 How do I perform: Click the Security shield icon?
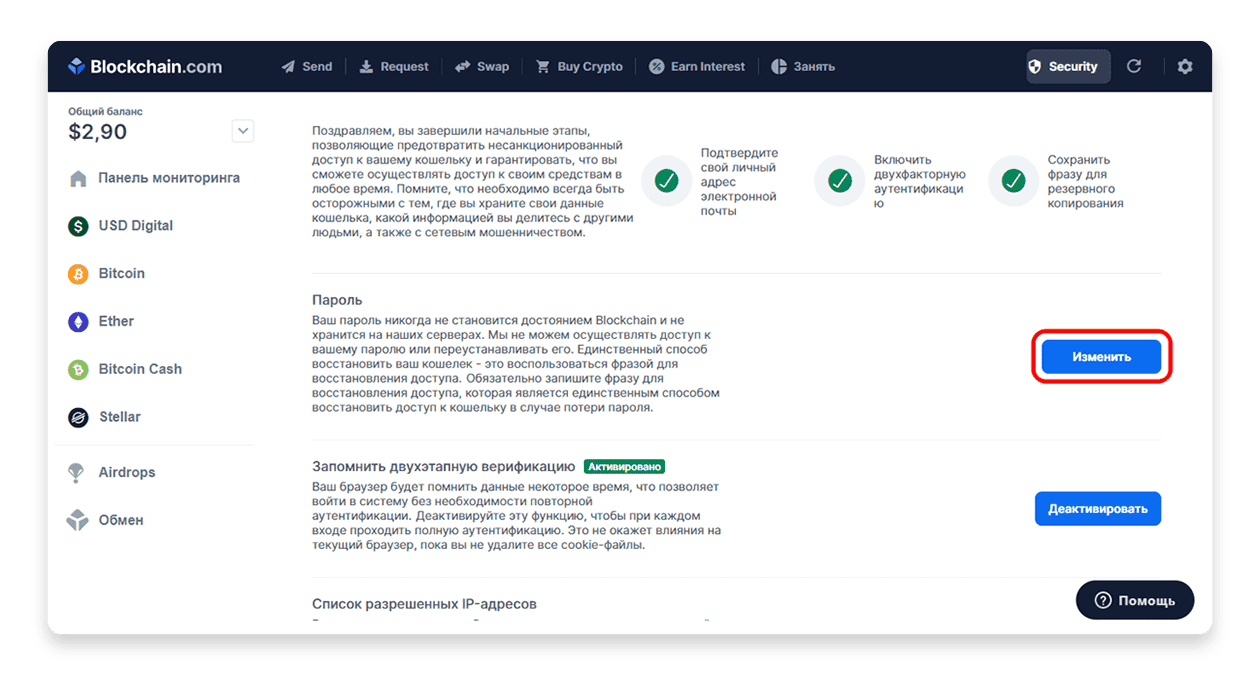(1035, 67)
